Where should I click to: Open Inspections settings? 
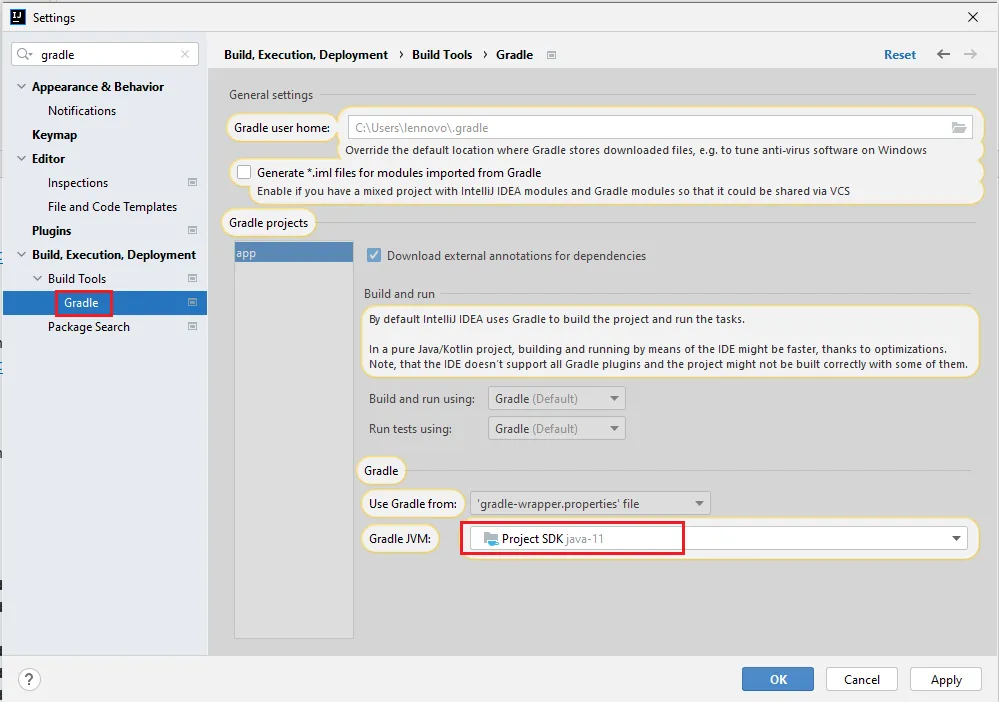78,183
